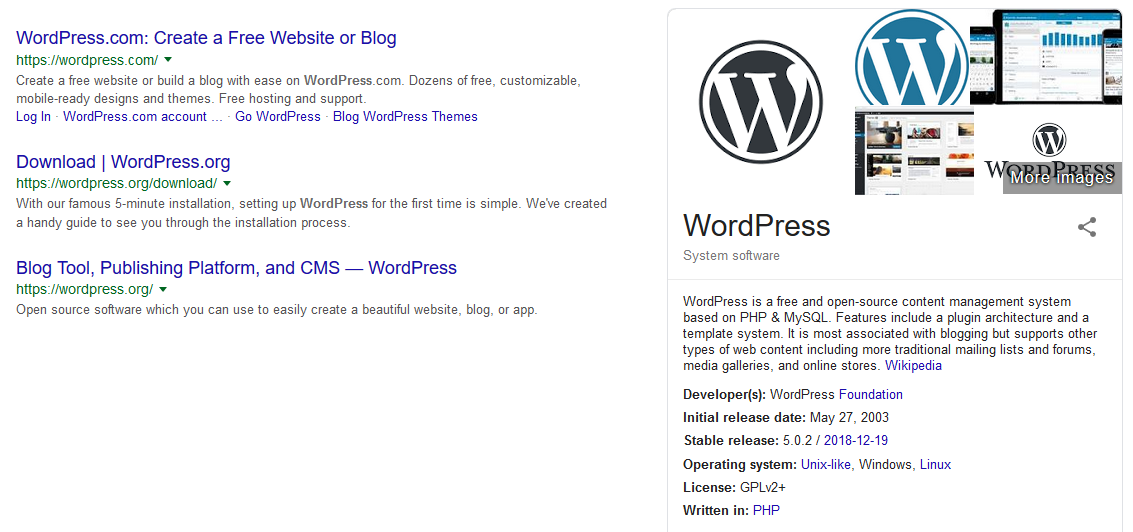Image resolution: width=1133 pixels, height=532 pixels.
Task: Open the blue WordPress logo image
Action: point(911,58)
